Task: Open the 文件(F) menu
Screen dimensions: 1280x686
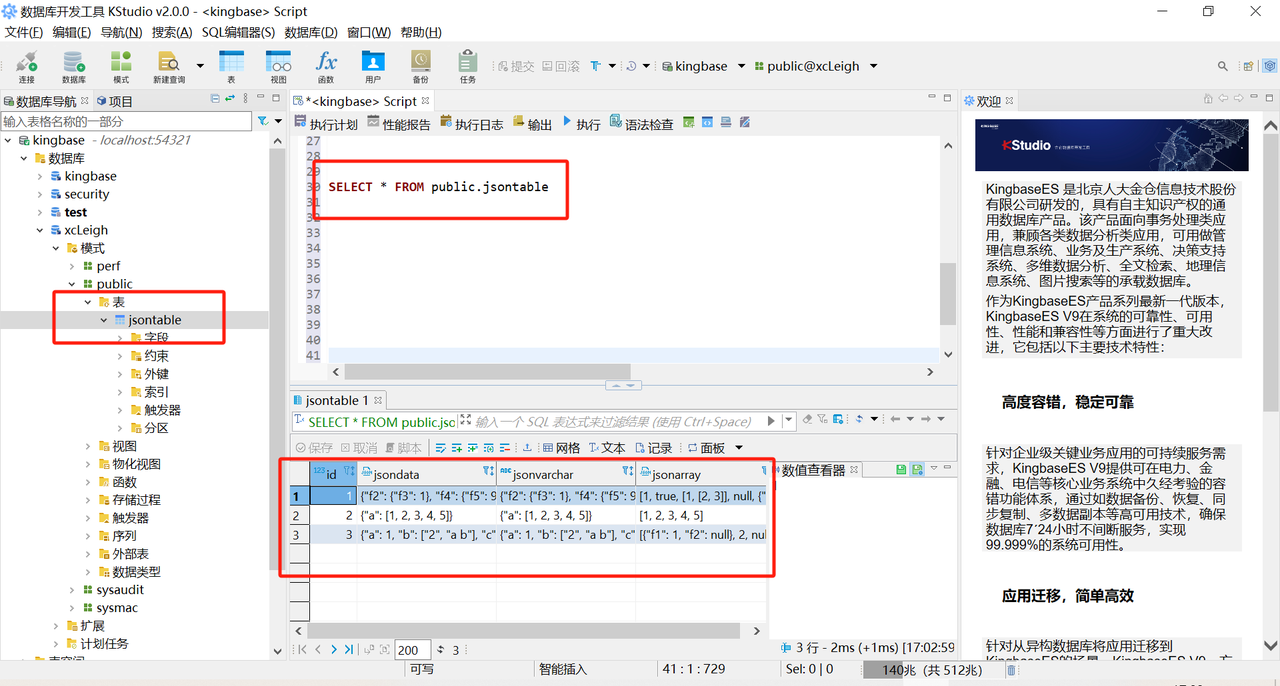Action: click(24, 32)
